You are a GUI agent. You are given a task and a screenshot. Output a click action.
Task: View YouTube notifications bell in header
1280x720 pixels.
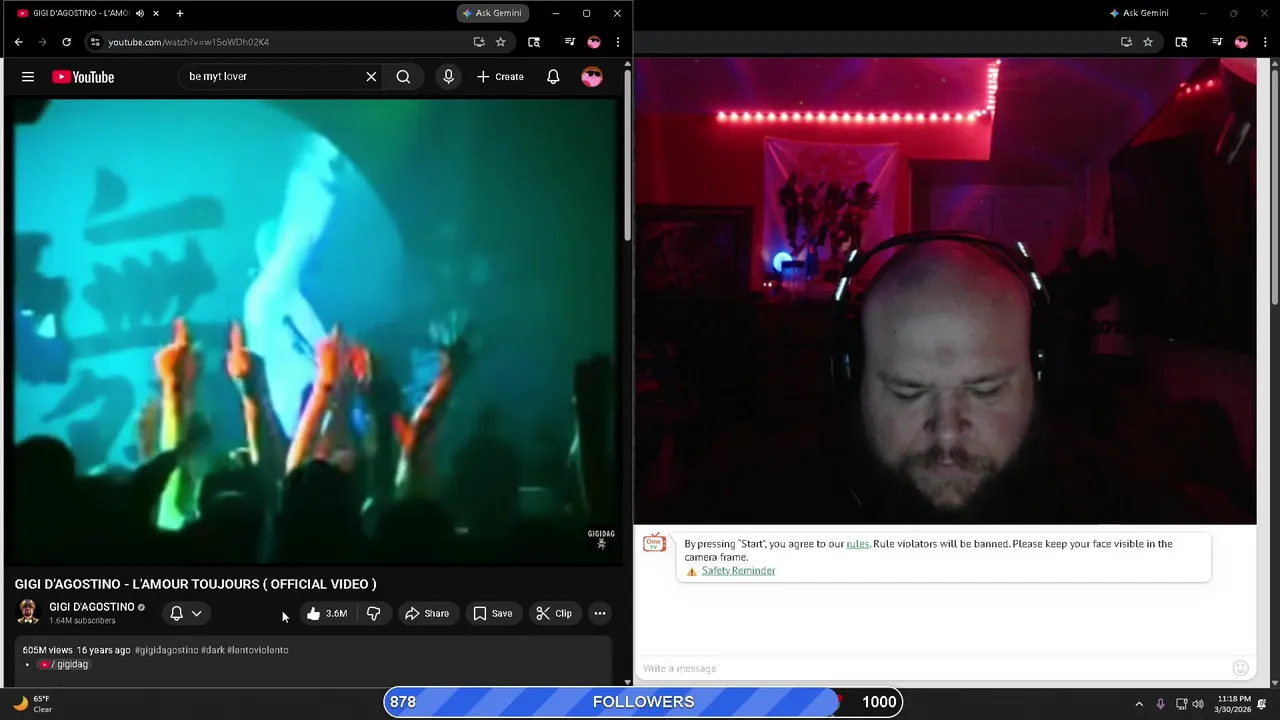(553, 77)
